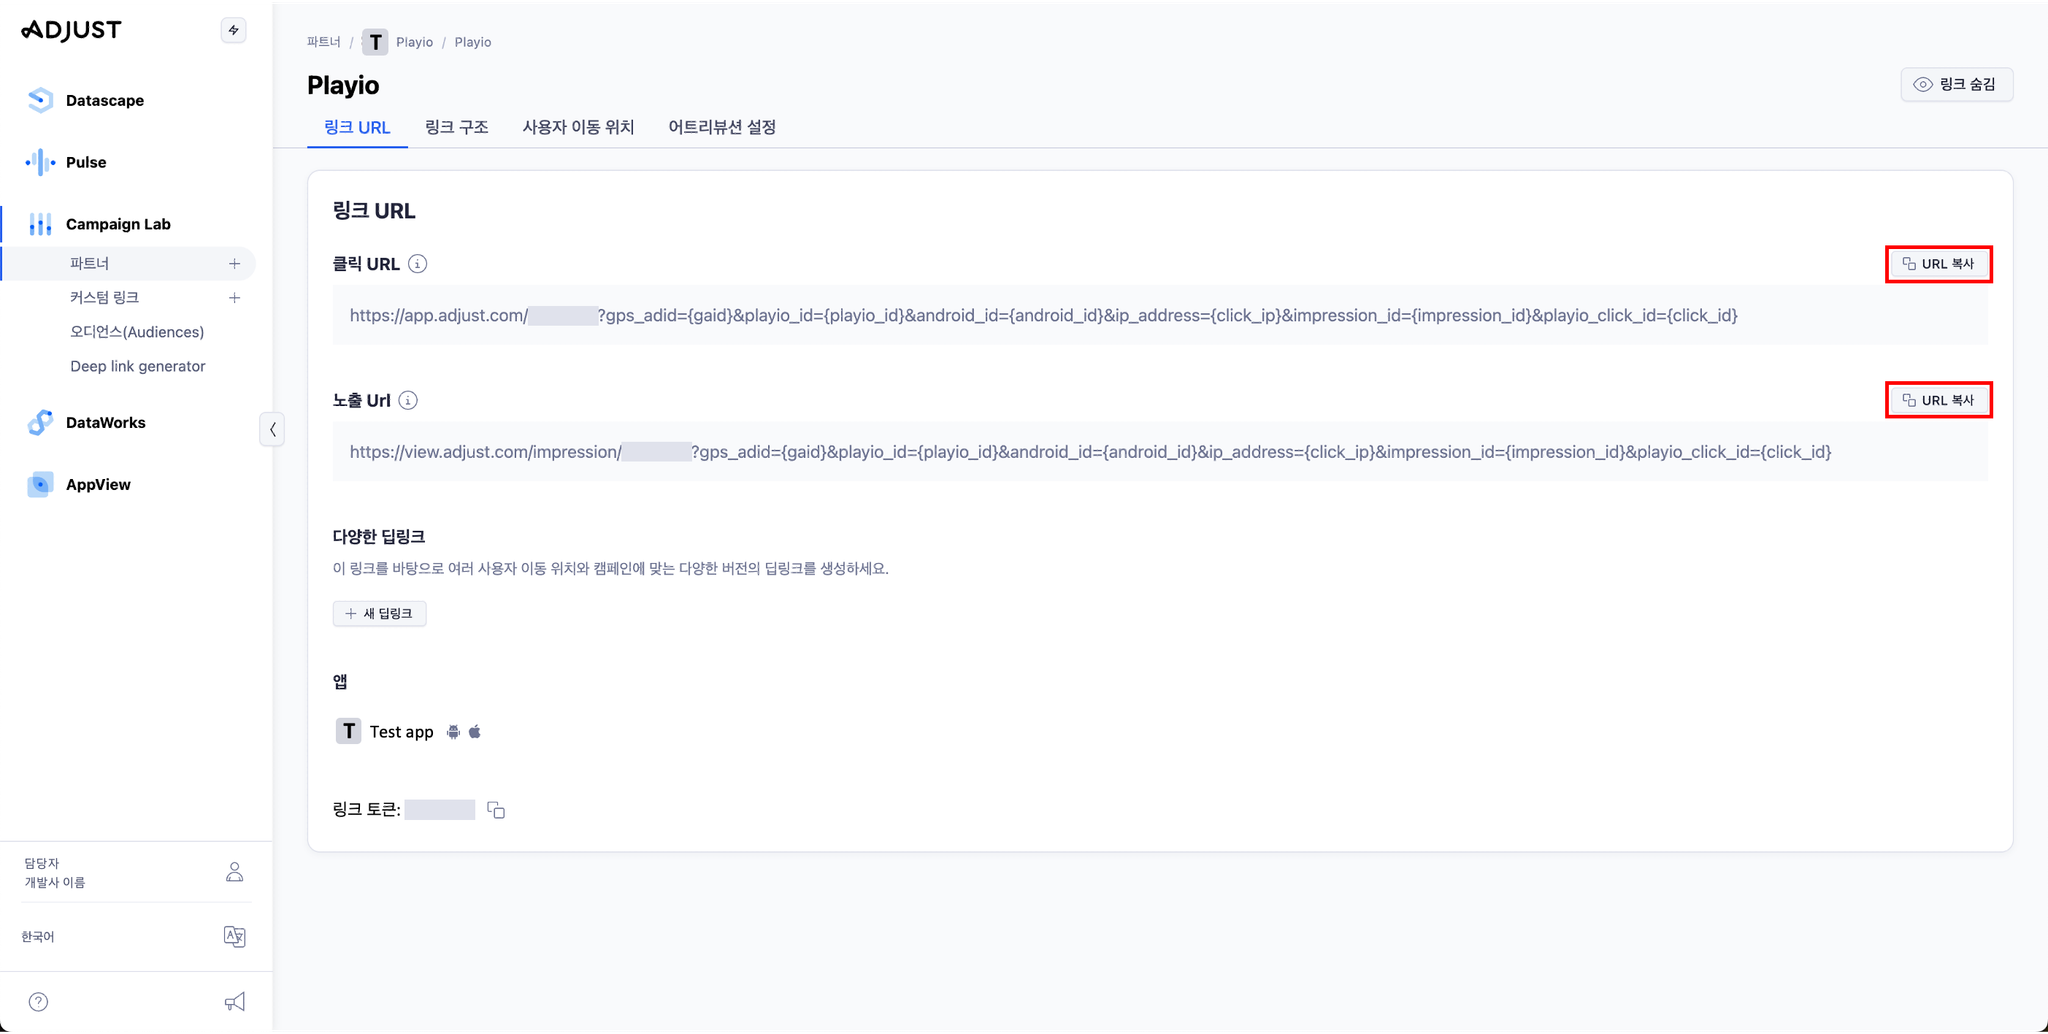2048x1034 pixels.
Task: Open AppView from the sidebar
Action: [98, 484]
